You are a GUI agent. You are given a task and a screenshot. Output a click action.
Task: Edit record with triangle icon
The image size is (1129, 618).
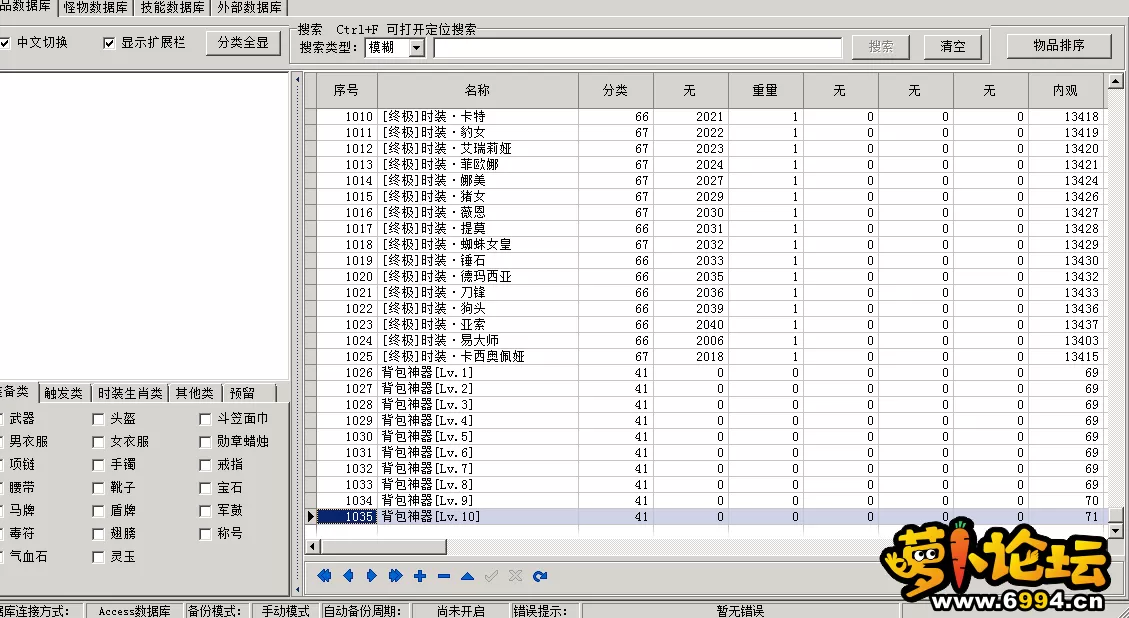pyautogui.click(x=467, y=576)
